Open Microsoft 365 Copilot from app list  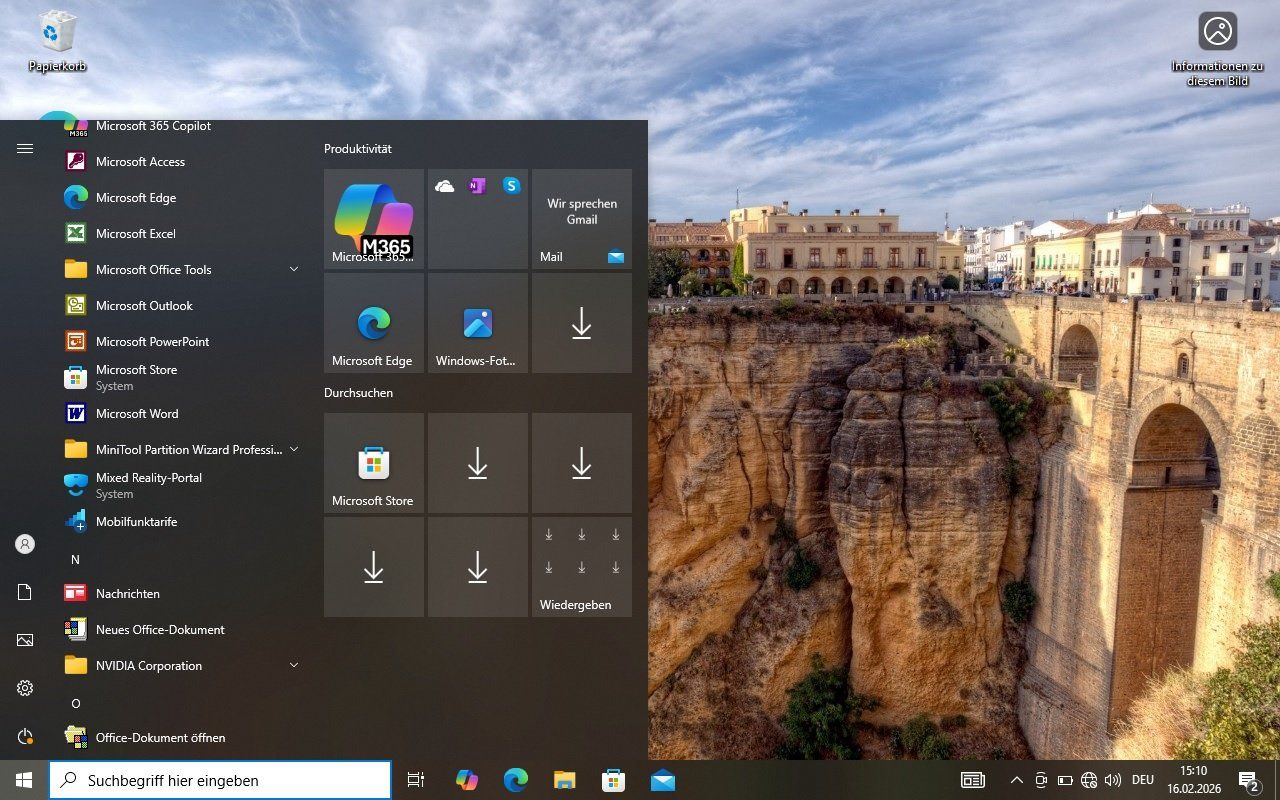tap(182, 127)
